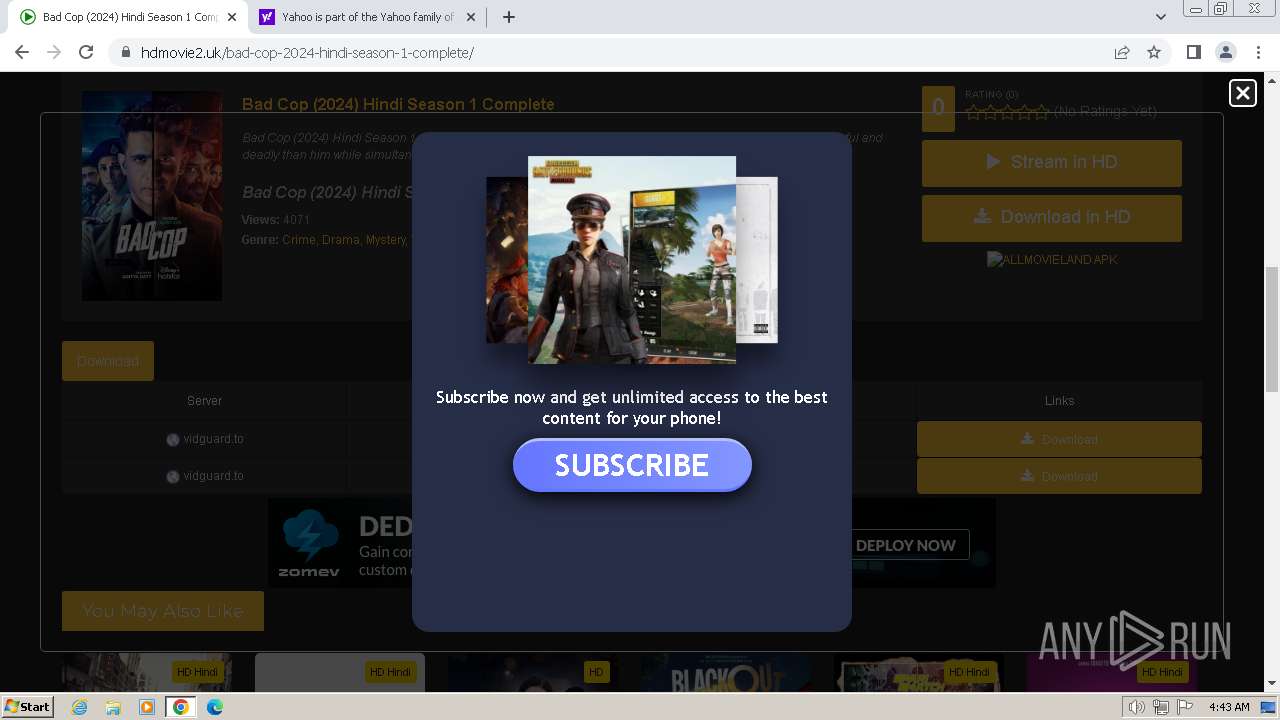Open network icon in system tray
Viewport: 1280px width, 720px height.
tap(1161, 707)
